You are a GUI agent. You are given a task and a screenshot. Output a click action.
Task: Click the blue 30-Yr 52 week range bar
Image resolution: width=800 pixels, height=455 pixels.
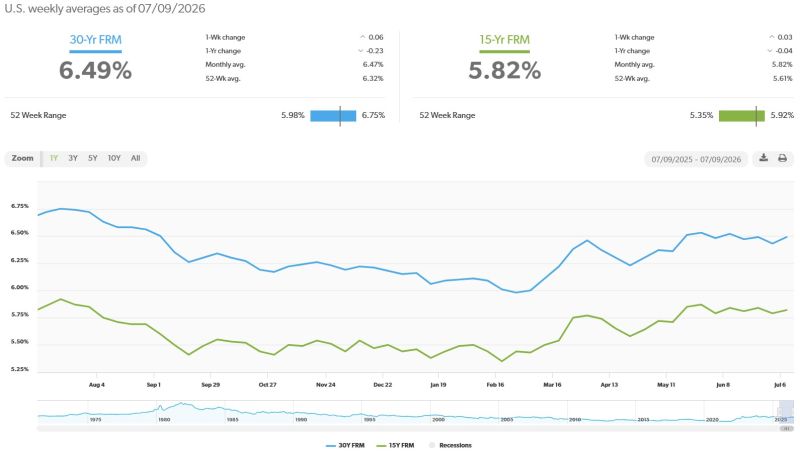(x=333, y=116)
